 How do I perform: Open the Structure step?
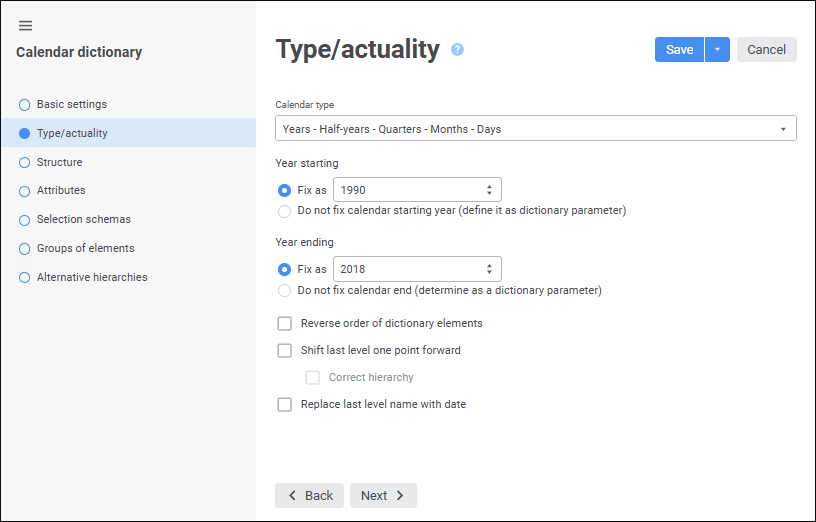pos(59,162)
